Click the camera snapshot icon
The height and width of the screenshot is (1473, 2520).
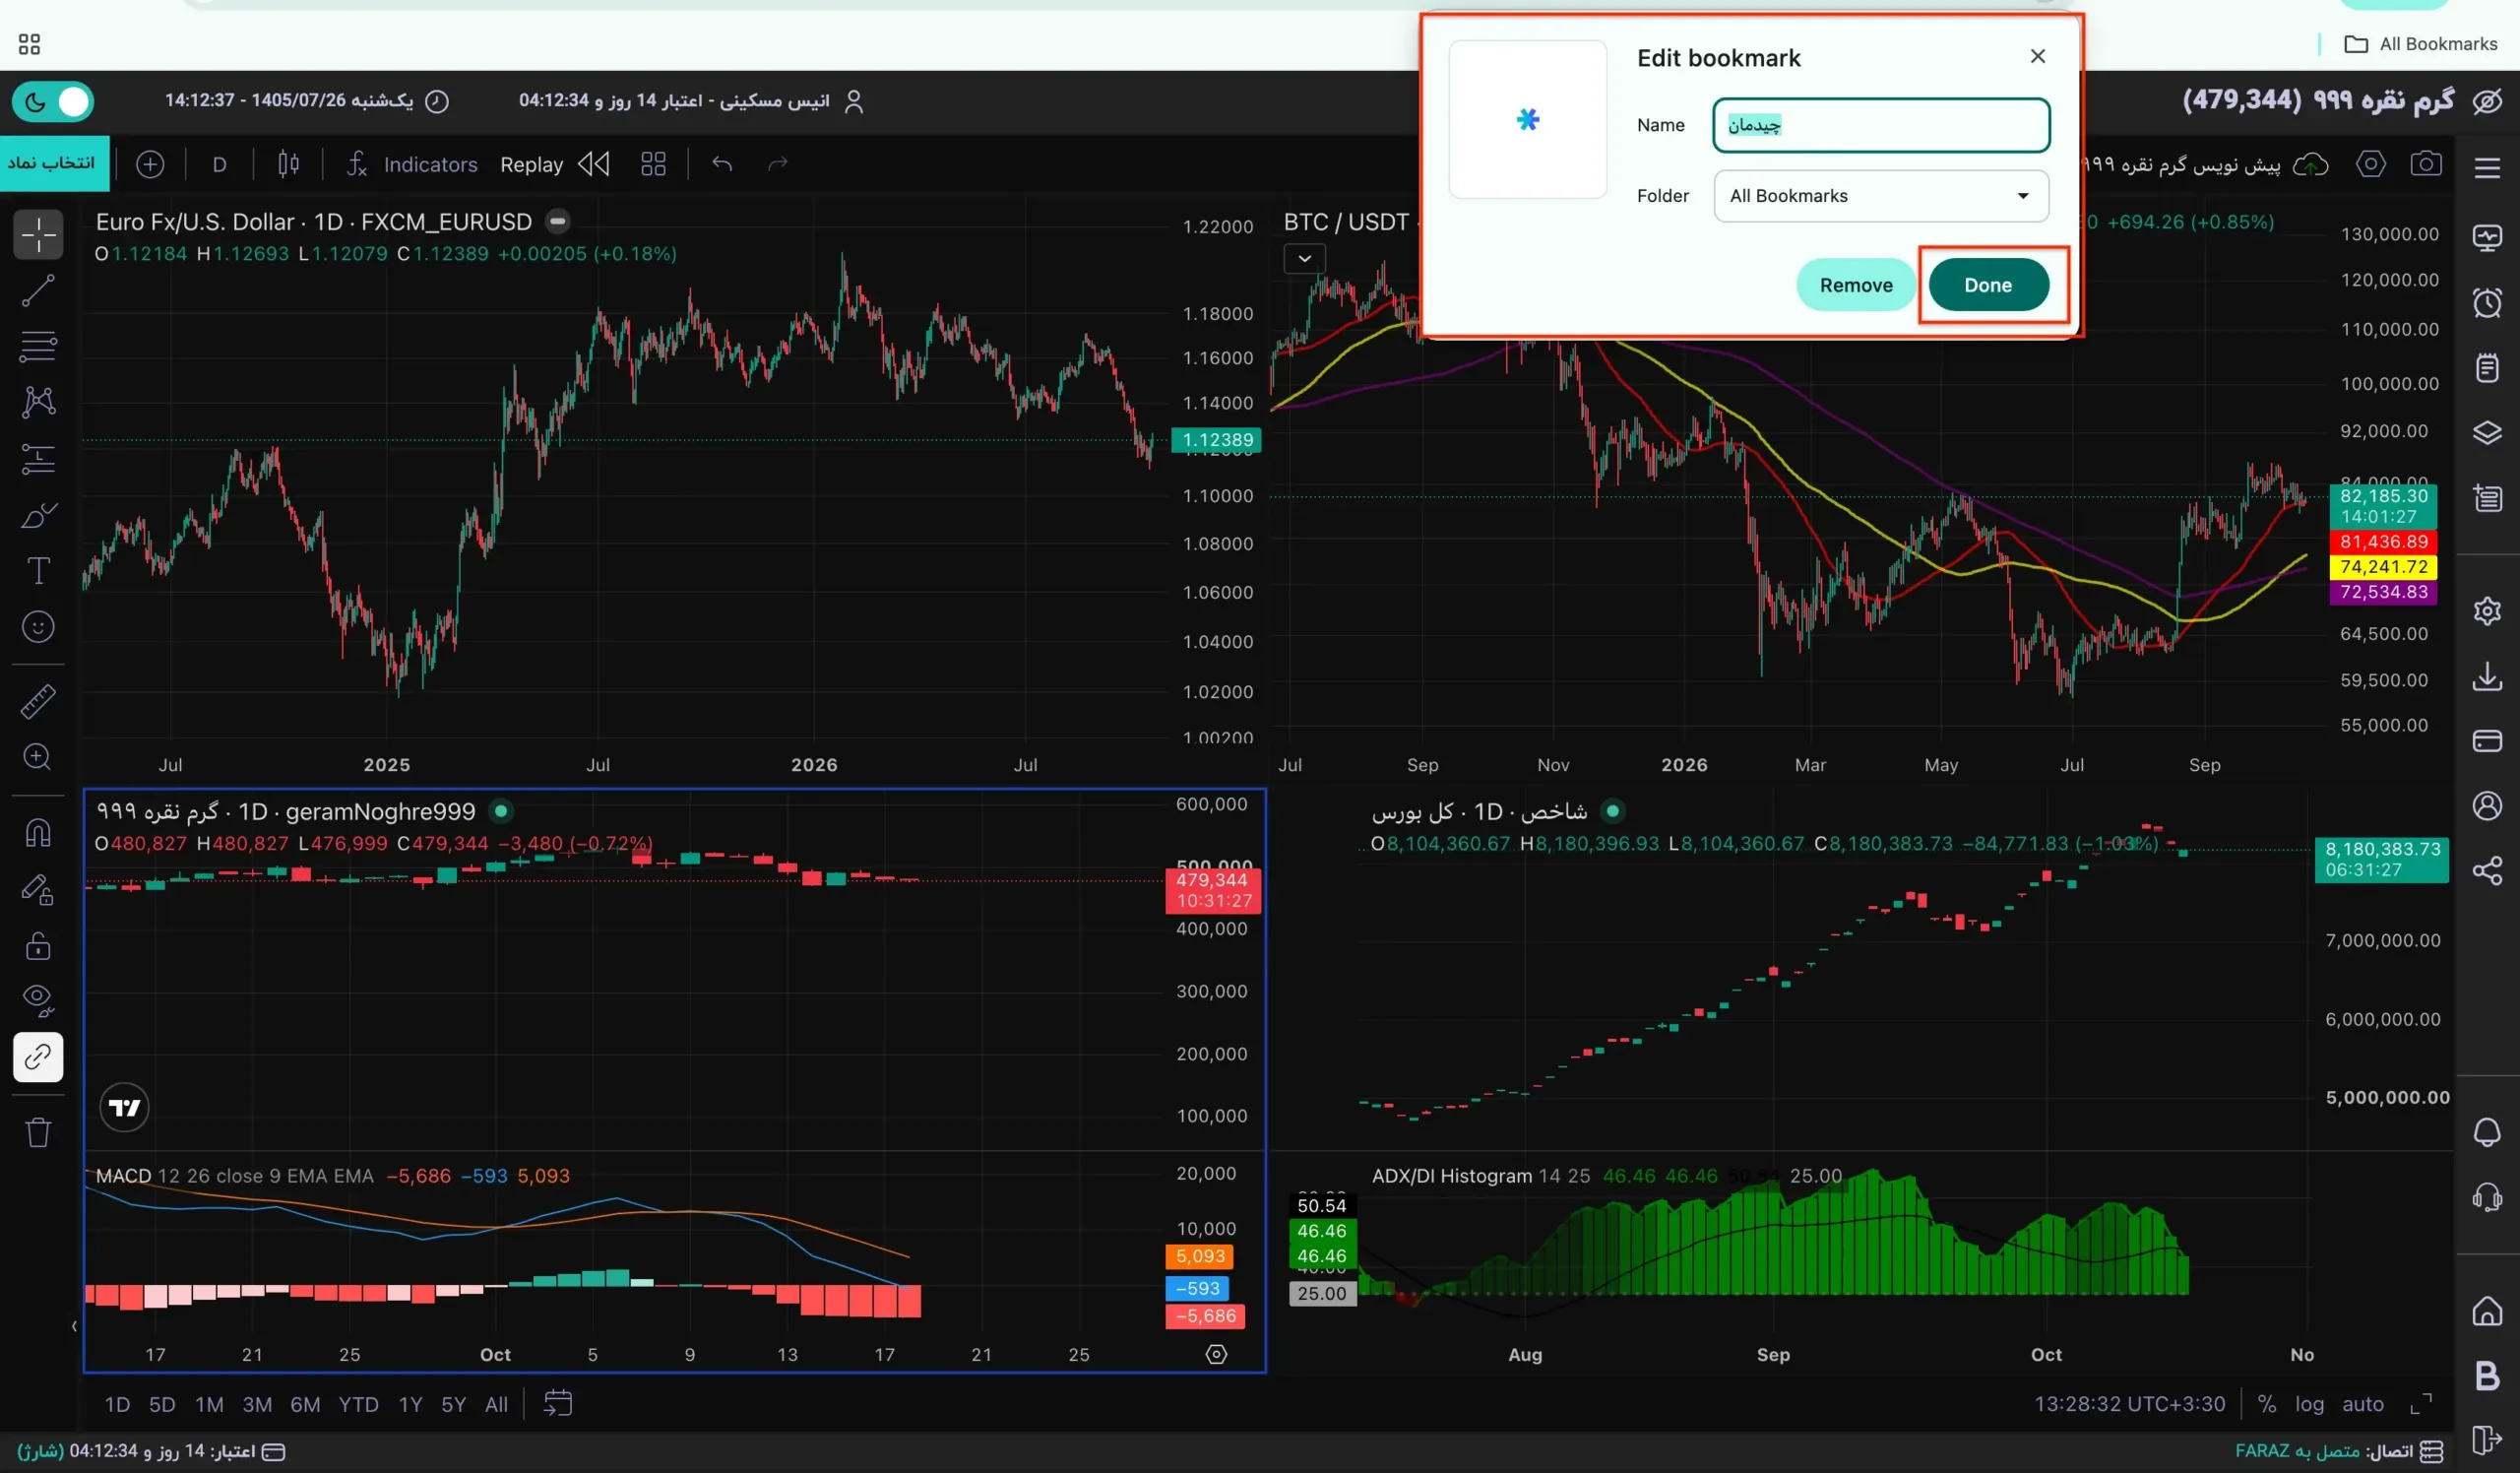pos(2426,164)
